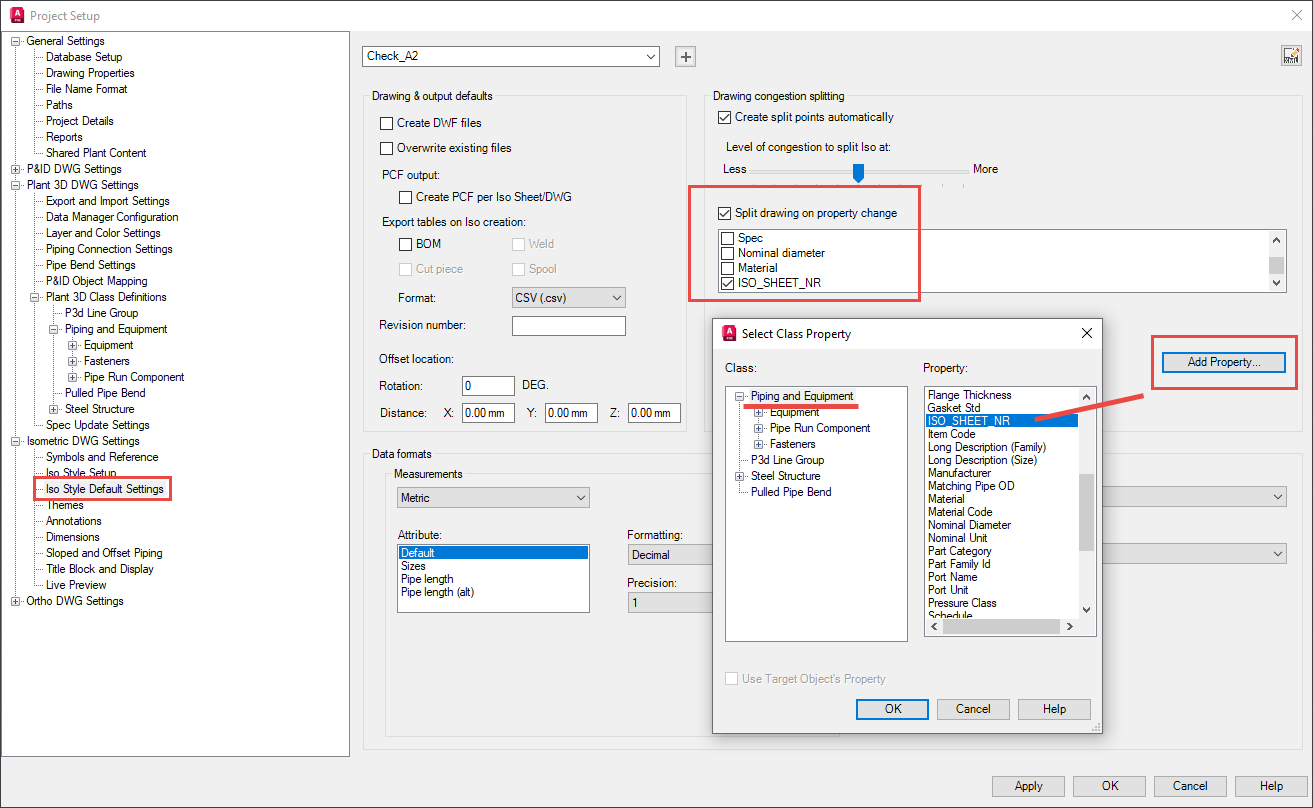Enable the Create DWF files checkbox
Screen dimensions: 1313x808
386,123
